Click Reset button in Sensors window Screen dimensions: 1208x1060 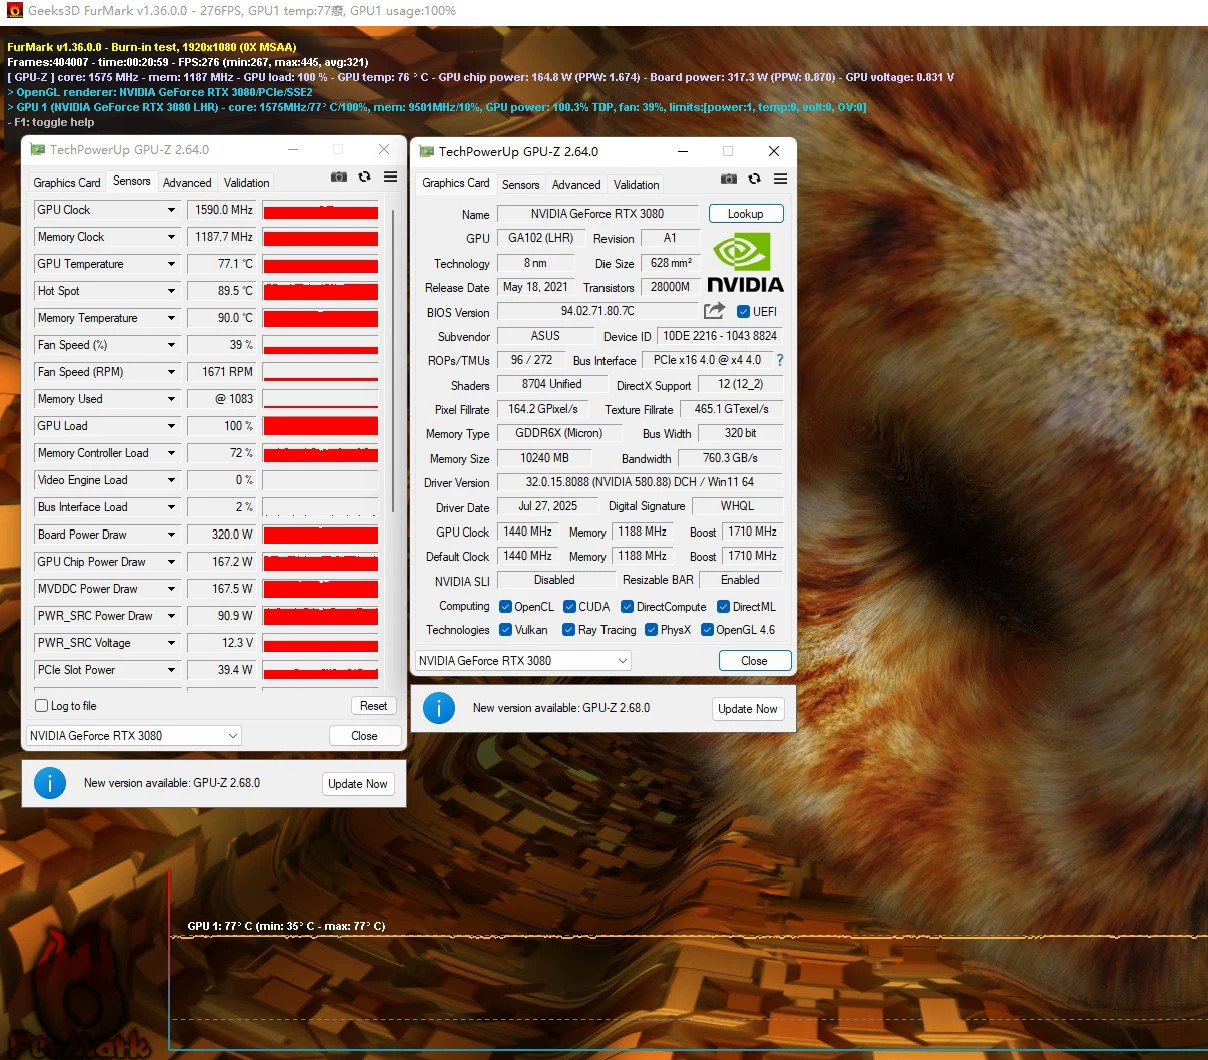coord(374,705)
